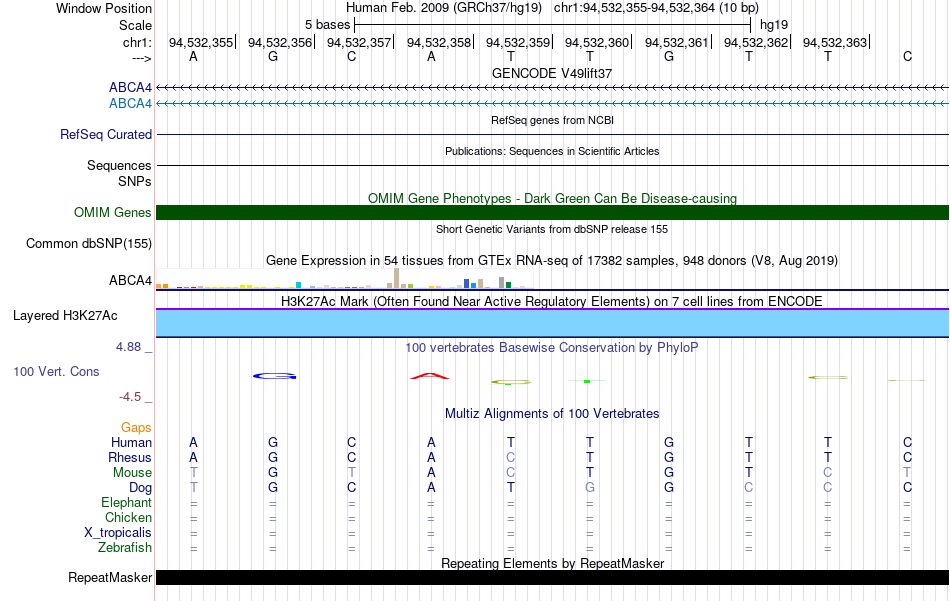
Task: Click the dark green OMIM Genes bar
Action: click(x=552, y=213)
